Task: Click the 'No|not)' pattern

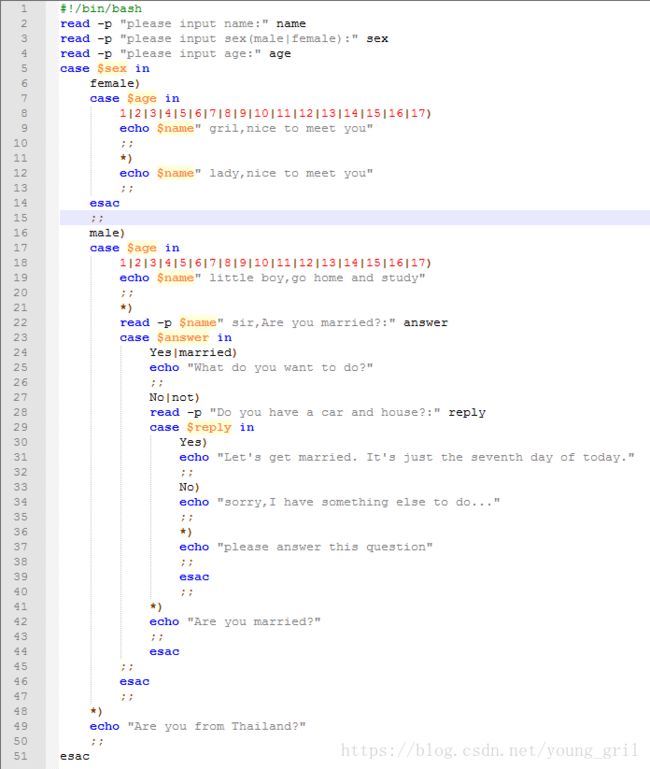Action: coord(175,397)
